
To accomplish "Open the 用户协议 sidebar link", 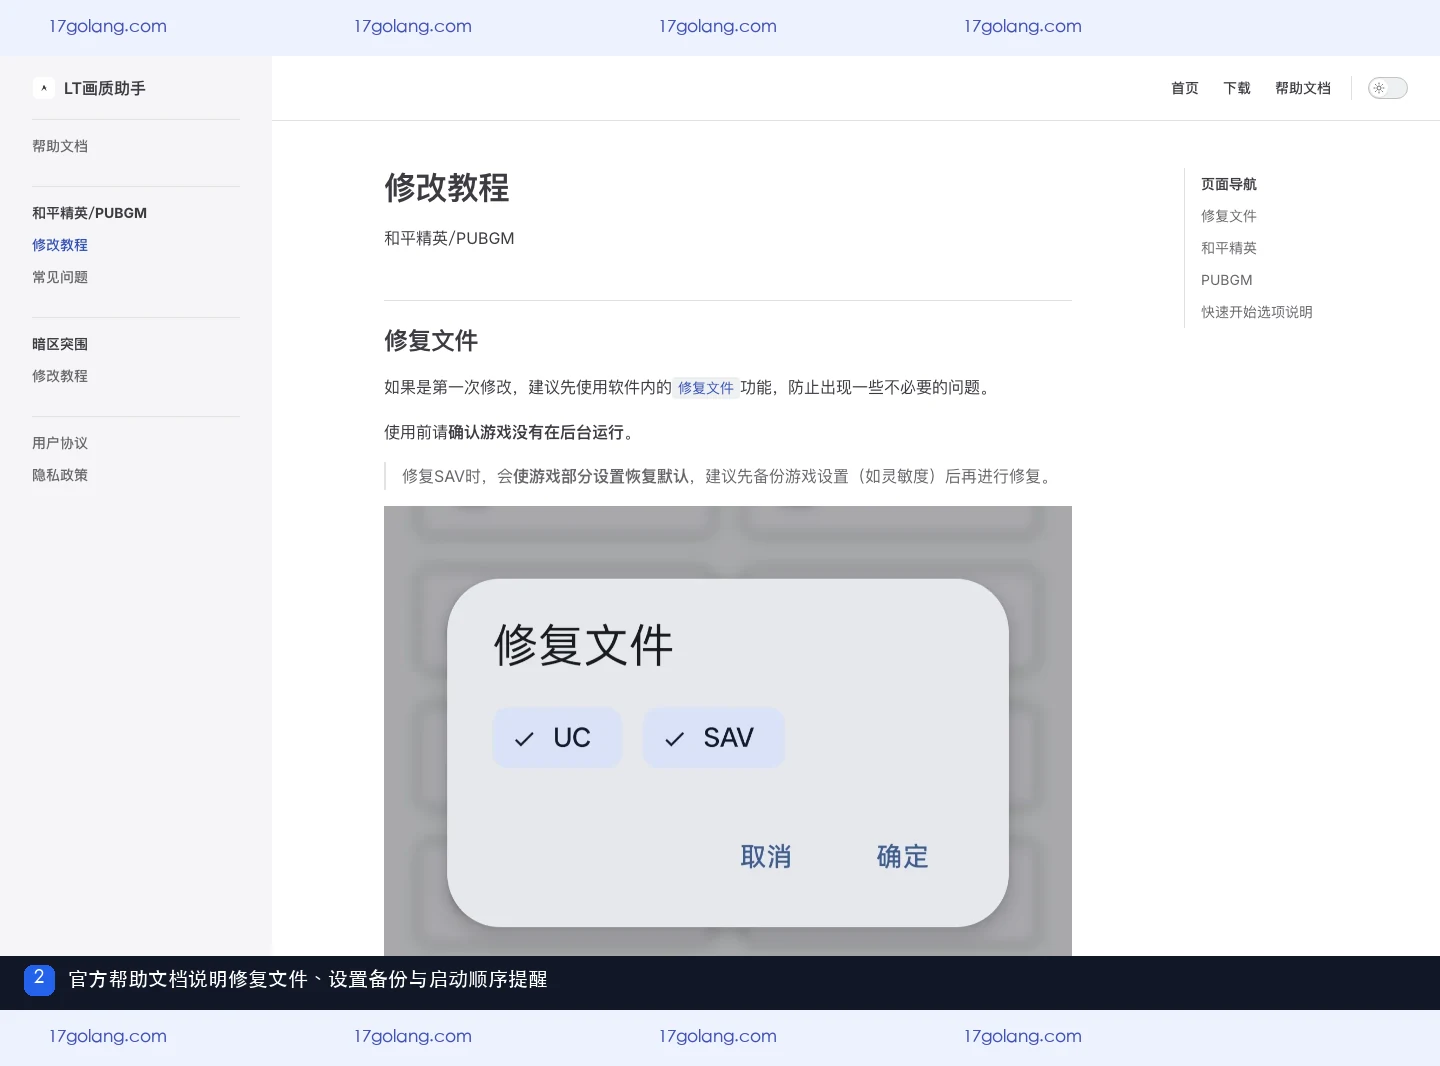I will [x=60, y=443].
